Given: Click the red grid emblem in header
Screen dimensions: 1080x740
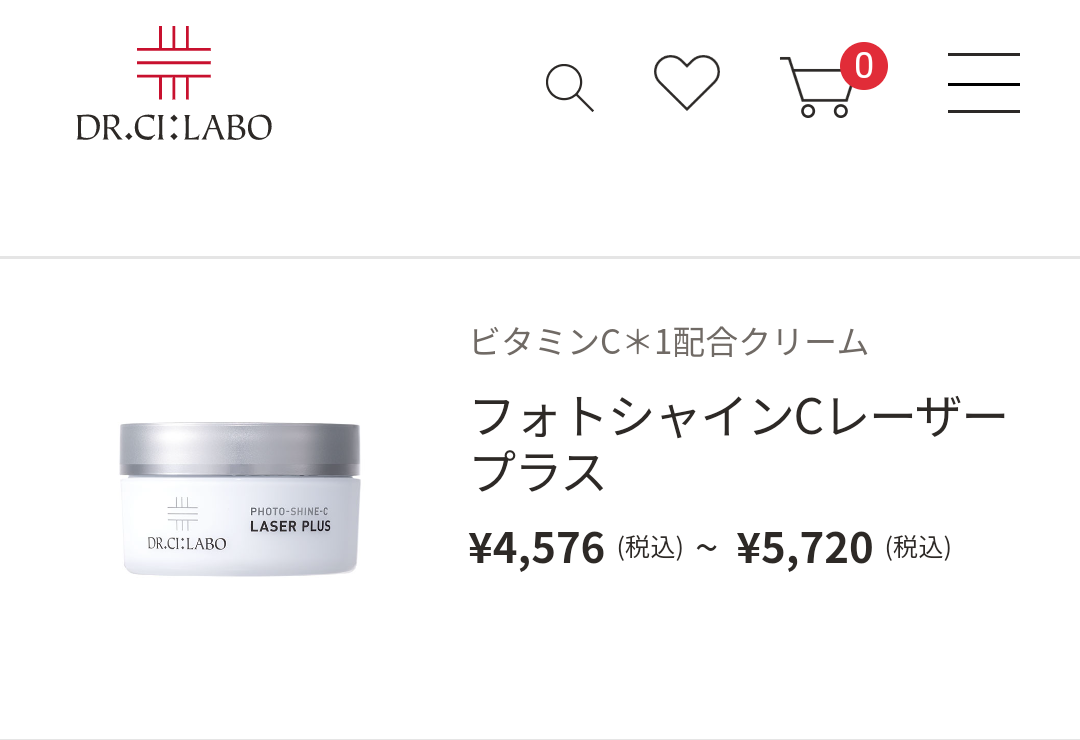Looking at the screenshot, I should coord(174,63).
